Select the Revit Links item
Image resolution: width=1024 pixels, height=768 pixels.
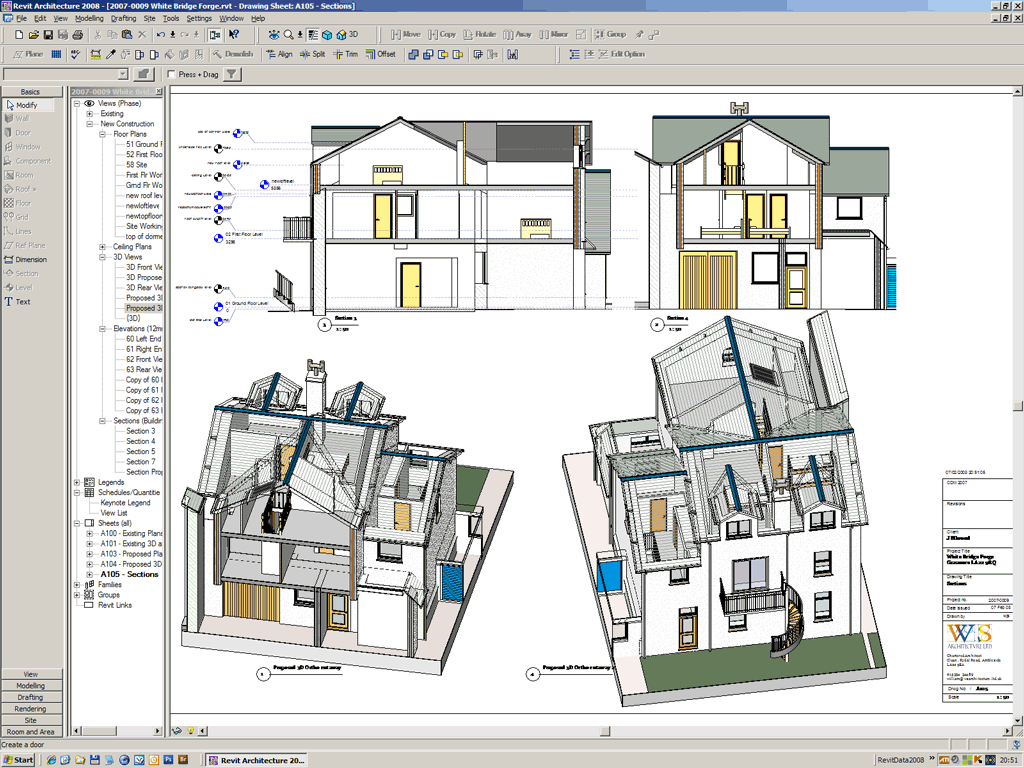[x=115, y=605]
